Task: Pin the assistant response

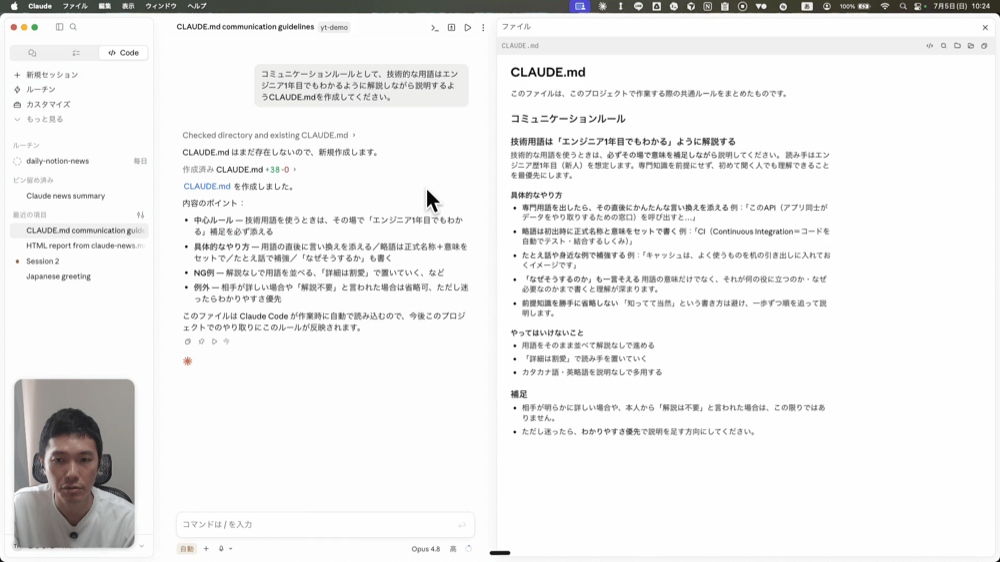Action: pyautogui.click(x=201, y=341)
